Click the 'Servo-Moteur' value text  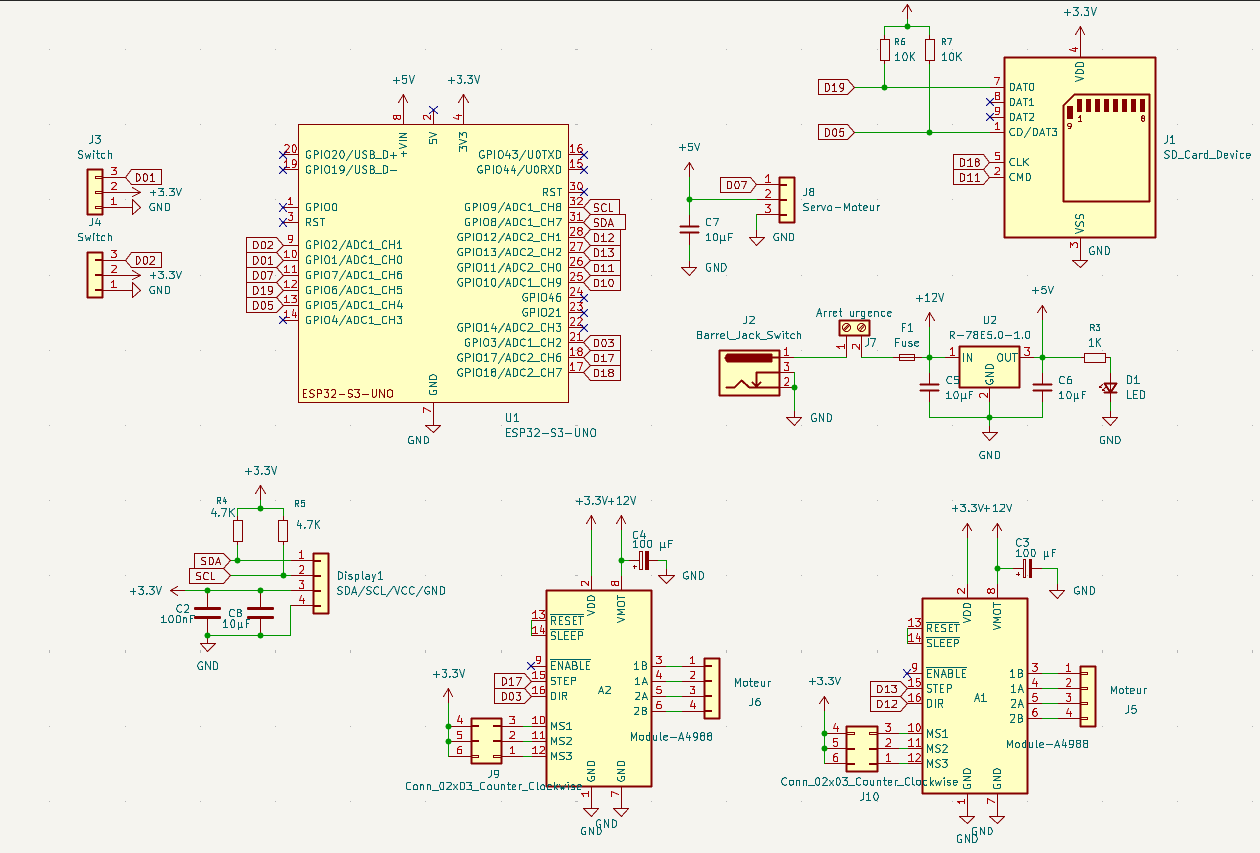(x=841, y=207)
